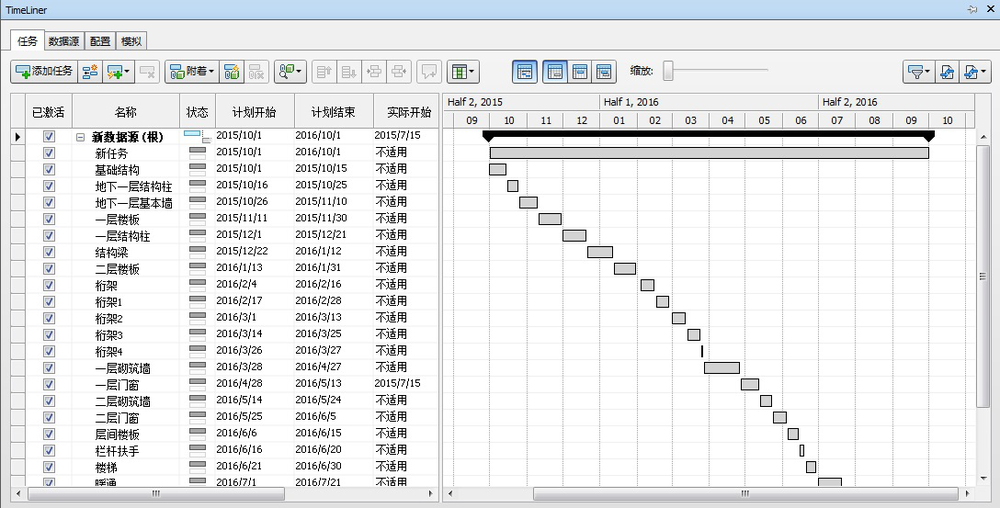
Task: Open the 附着 attach dropdown
Action: coord(192,72)
